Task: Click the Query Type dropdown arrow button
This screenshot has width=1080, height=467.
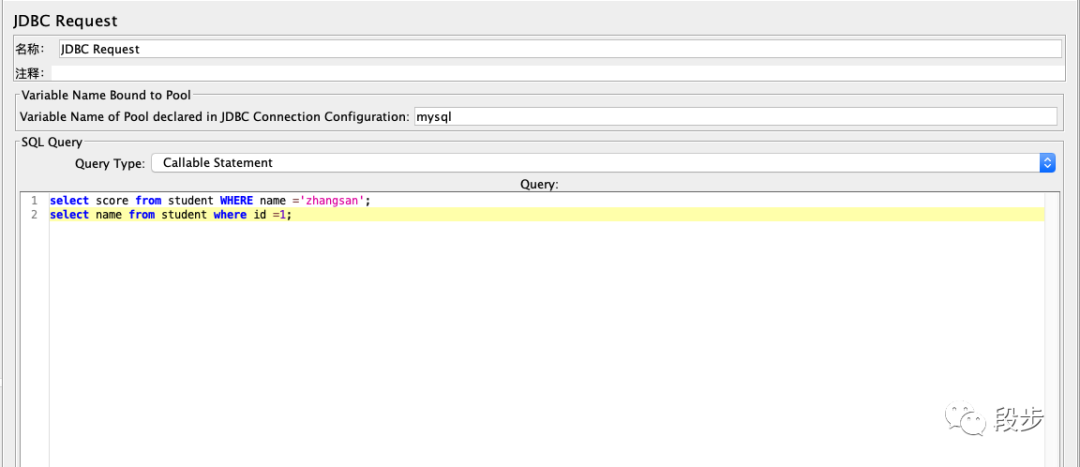Action: [1047, 163]
